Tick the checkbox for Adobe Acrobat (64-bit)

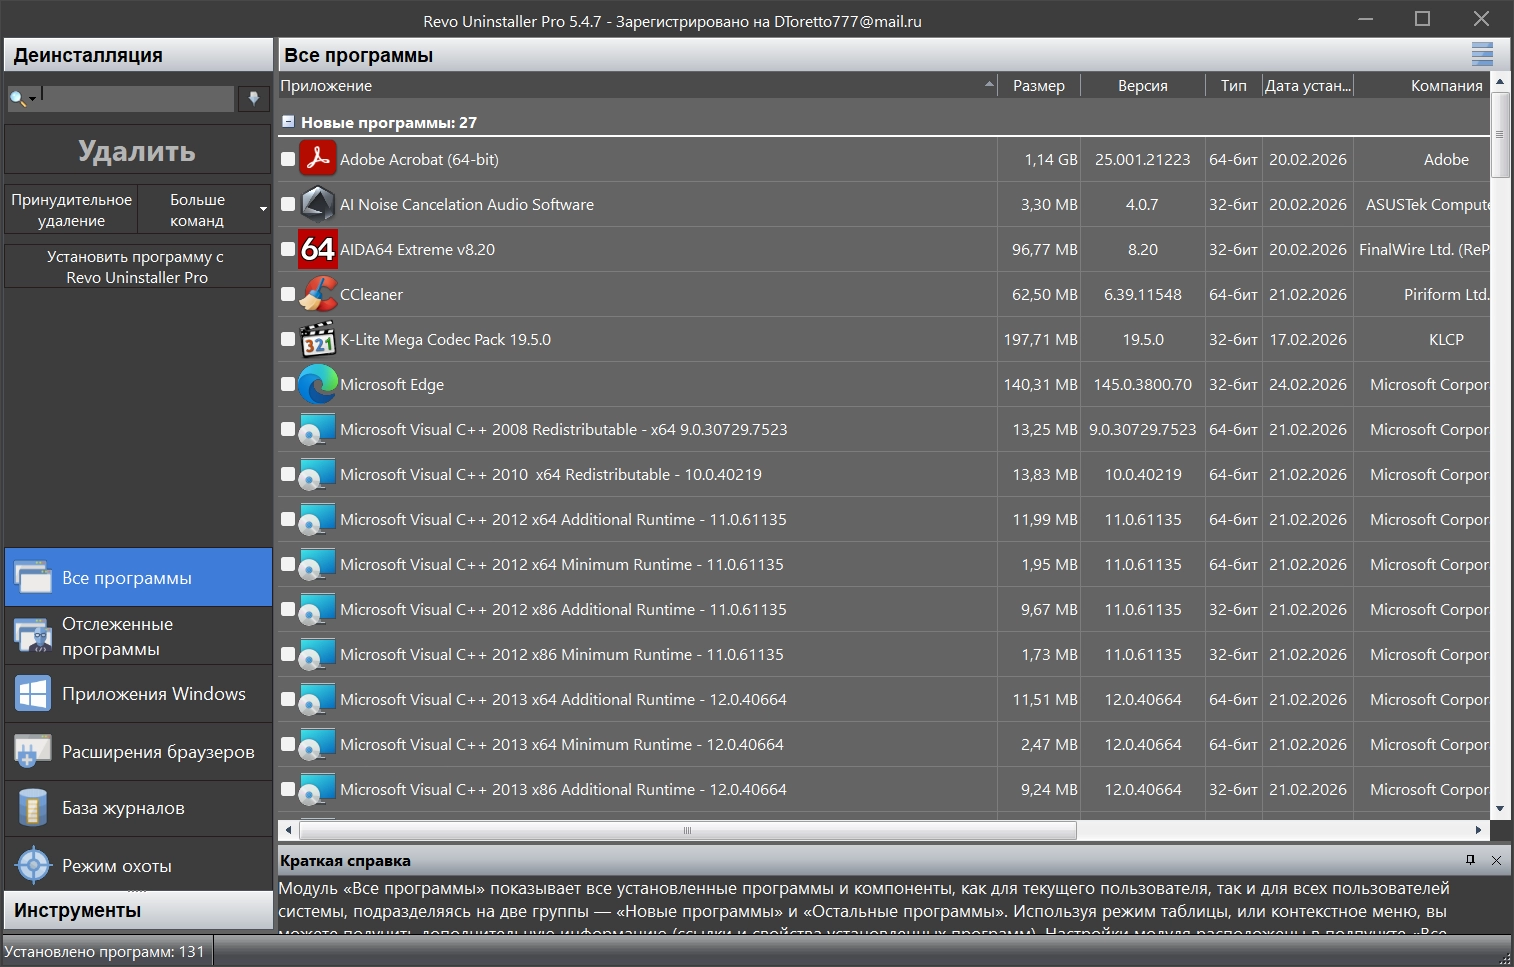coord(288,159)
